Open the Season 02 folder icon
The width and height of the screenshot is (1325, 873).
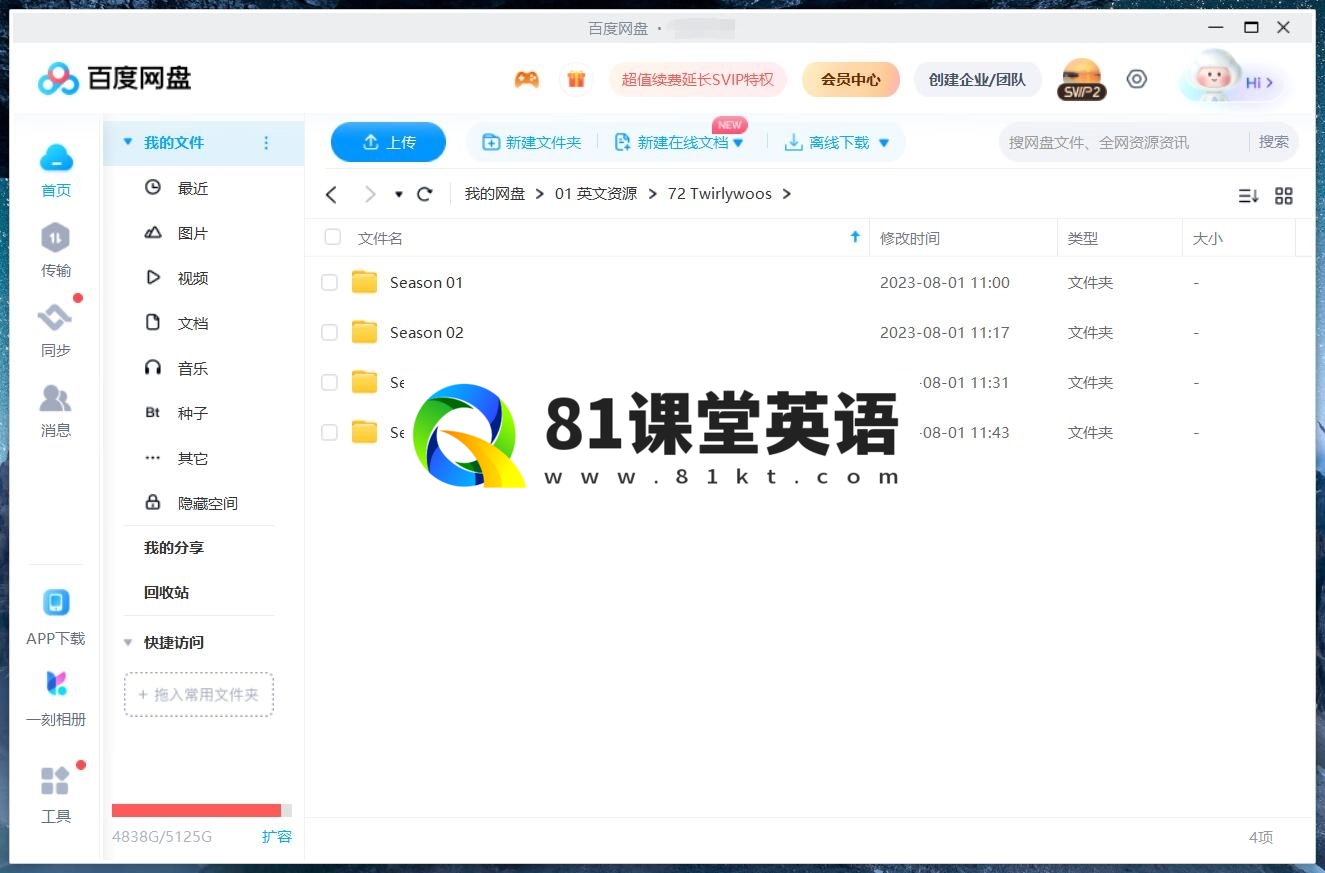(365, 332)
